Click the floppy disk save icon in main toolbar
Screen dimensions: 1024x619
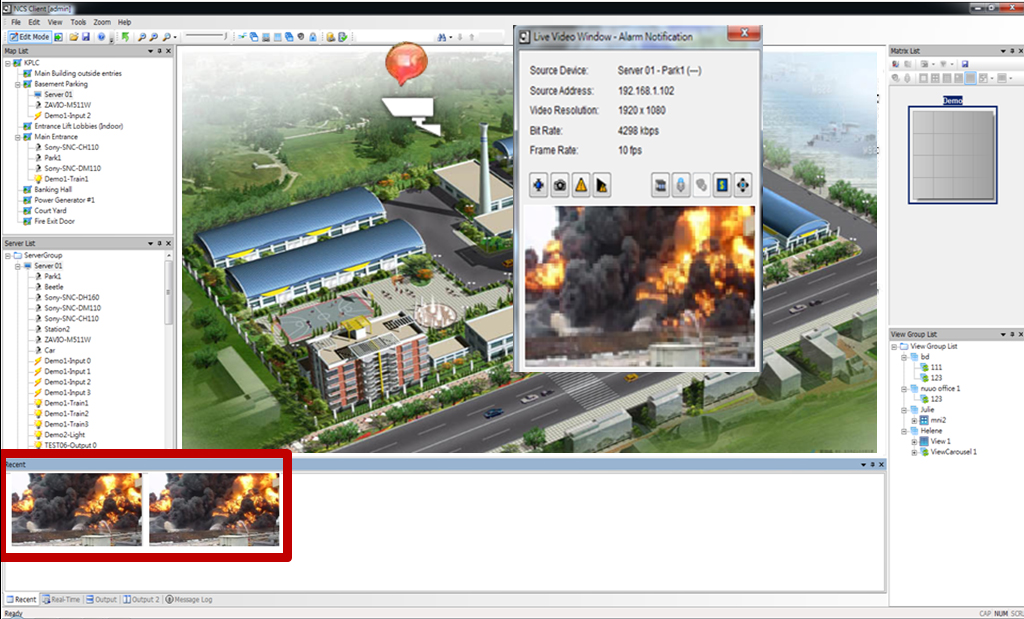coord(86,37)
